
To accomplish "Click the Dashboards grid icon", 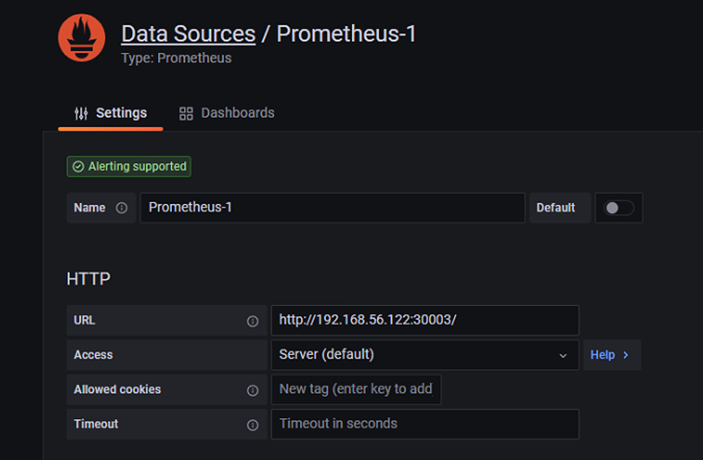I will (186, 113).
